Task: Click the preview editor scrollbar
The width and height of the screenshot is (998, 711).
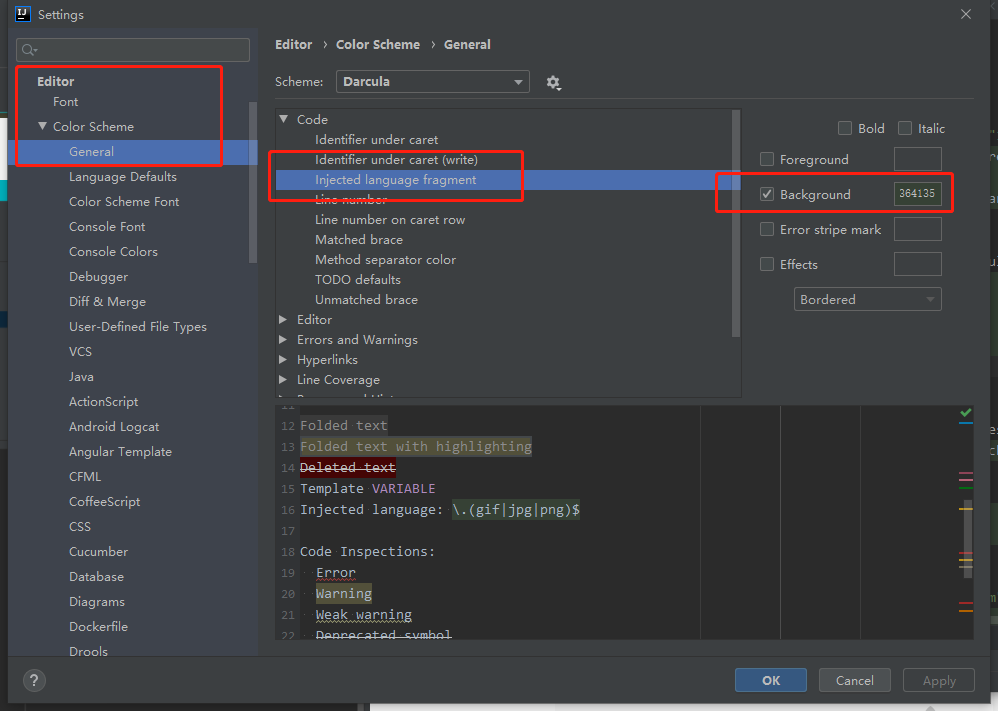Action: pyautogui.click(x=968, y=538)
